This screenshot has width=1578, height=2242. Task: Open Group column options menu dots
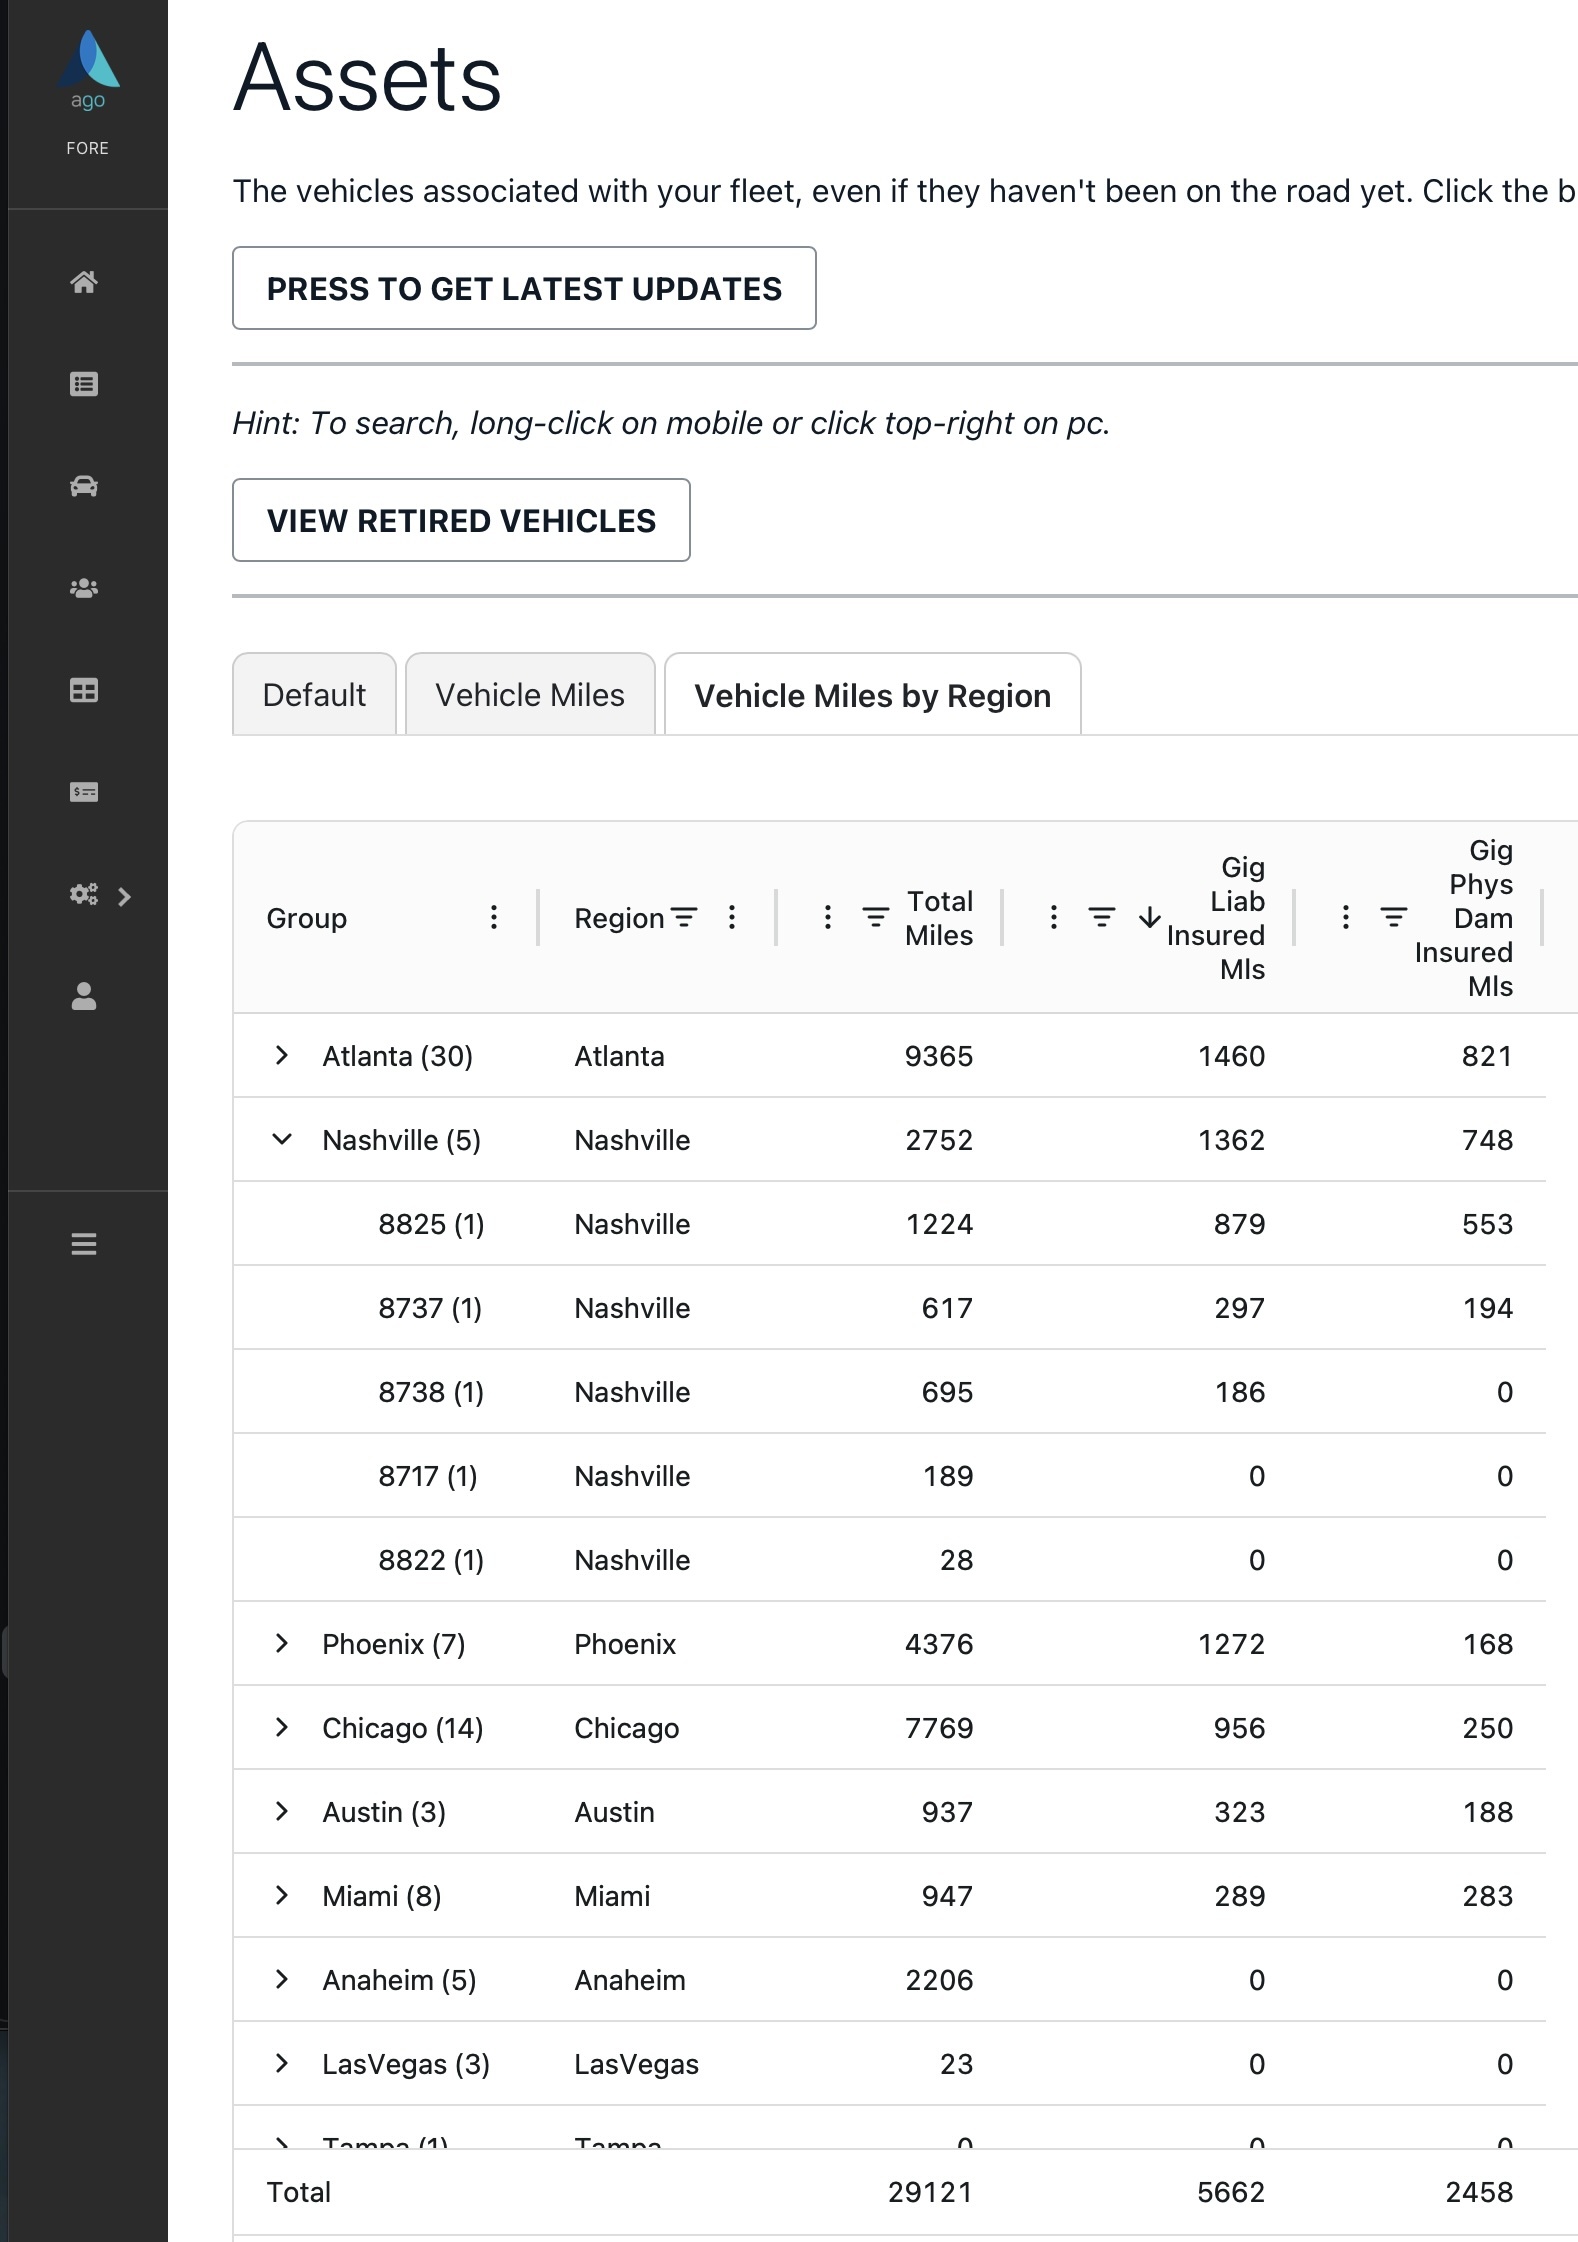493,917
